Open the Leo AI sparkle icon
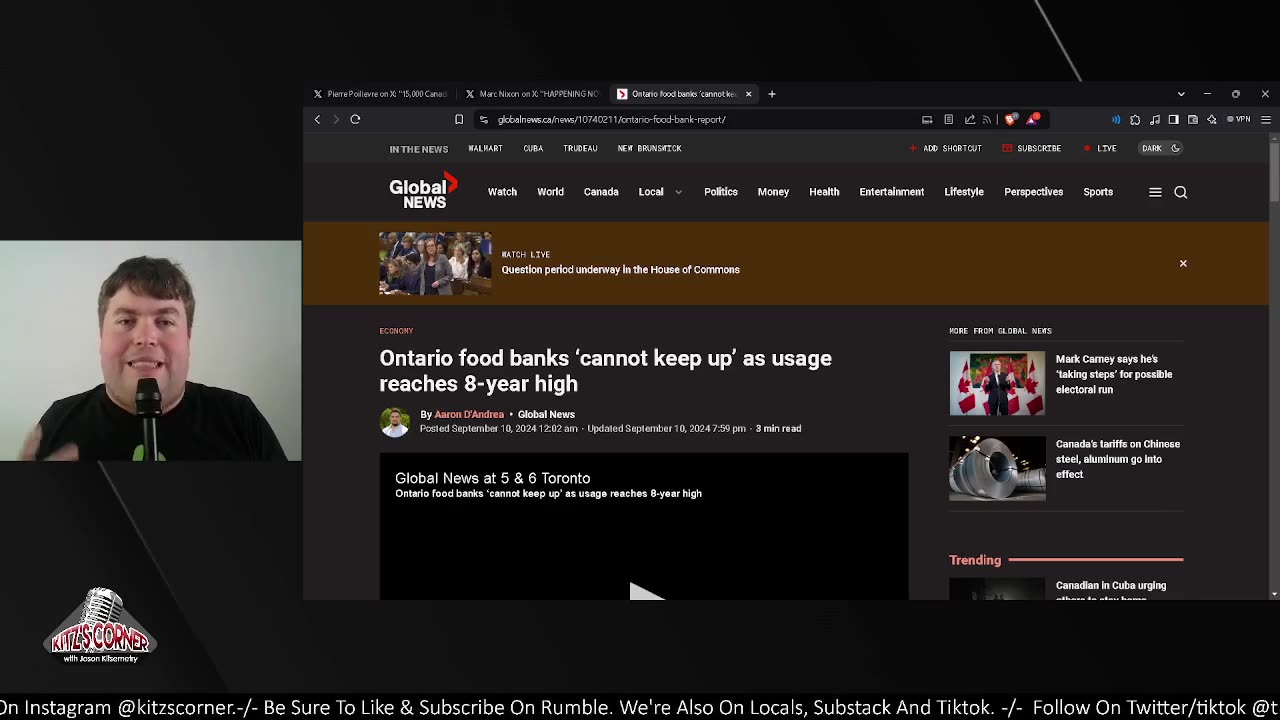 pos(1212,119)
